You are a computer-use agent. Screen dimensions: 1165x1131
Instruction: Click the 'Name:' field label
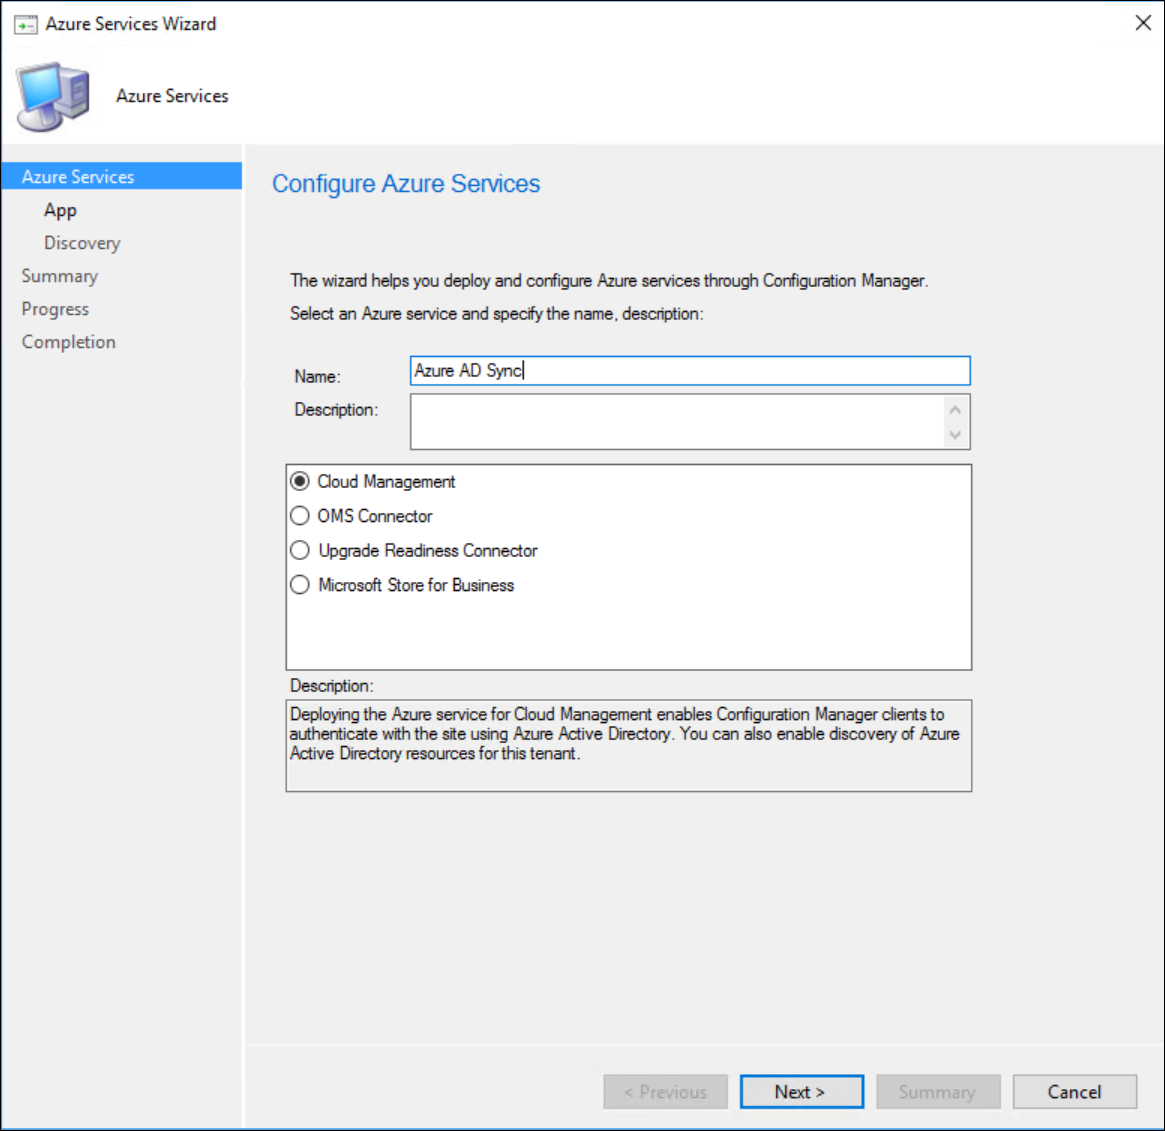(x=317, y=376)
